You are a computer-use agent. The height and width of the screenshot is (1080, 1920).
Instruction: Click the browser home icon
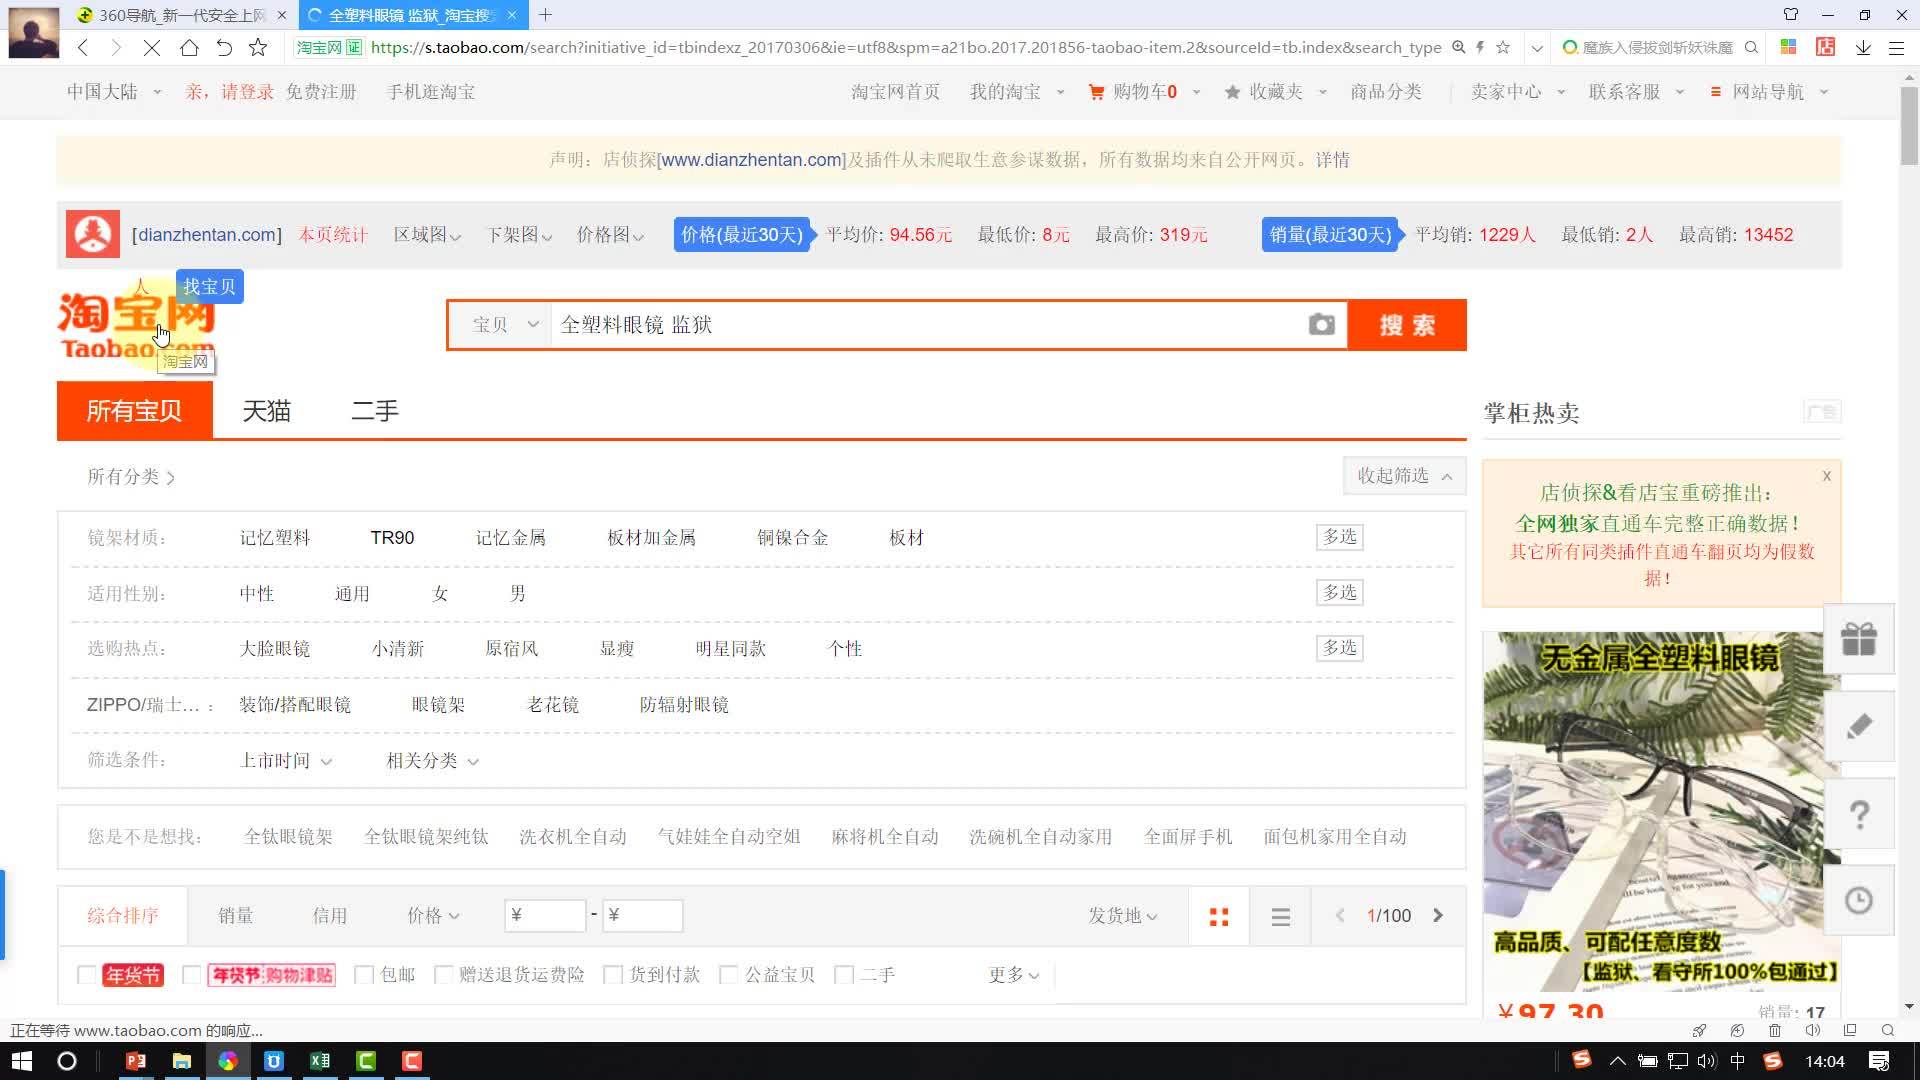click(189, 47)
